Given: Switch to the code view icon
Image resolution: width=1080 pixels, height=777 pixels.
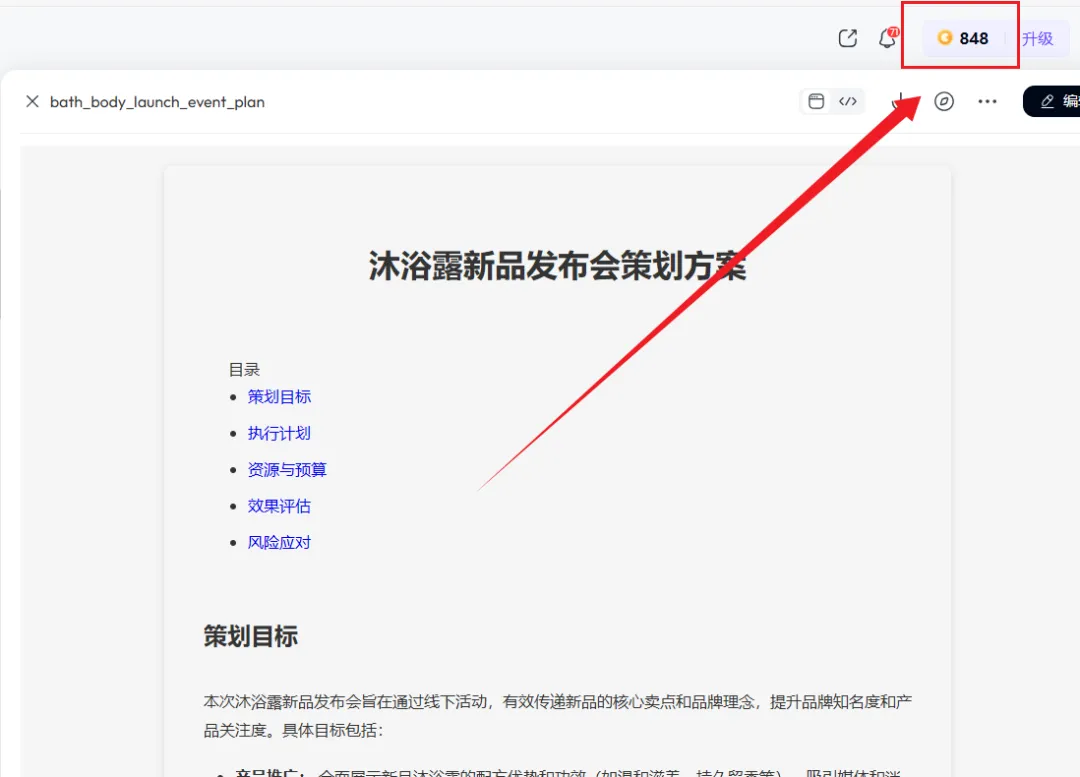Looking at the screenshot, I should [x=848, y=101].
